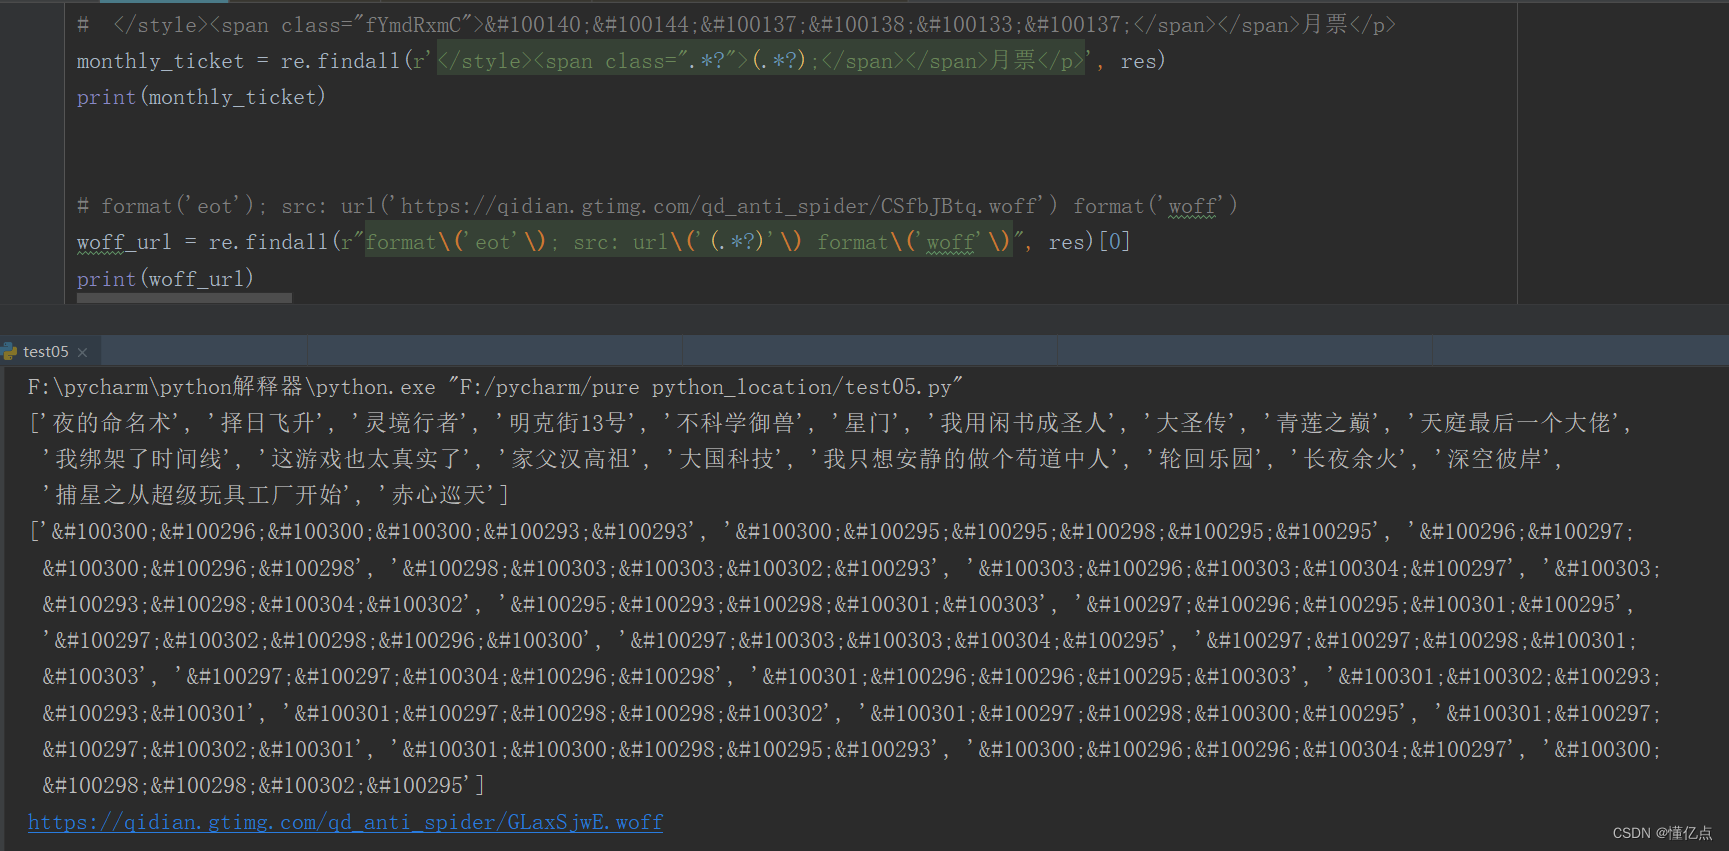Click the editor horizontal scrollbar thumb
The image size is (1729, 851).
(x=184, y=298)
